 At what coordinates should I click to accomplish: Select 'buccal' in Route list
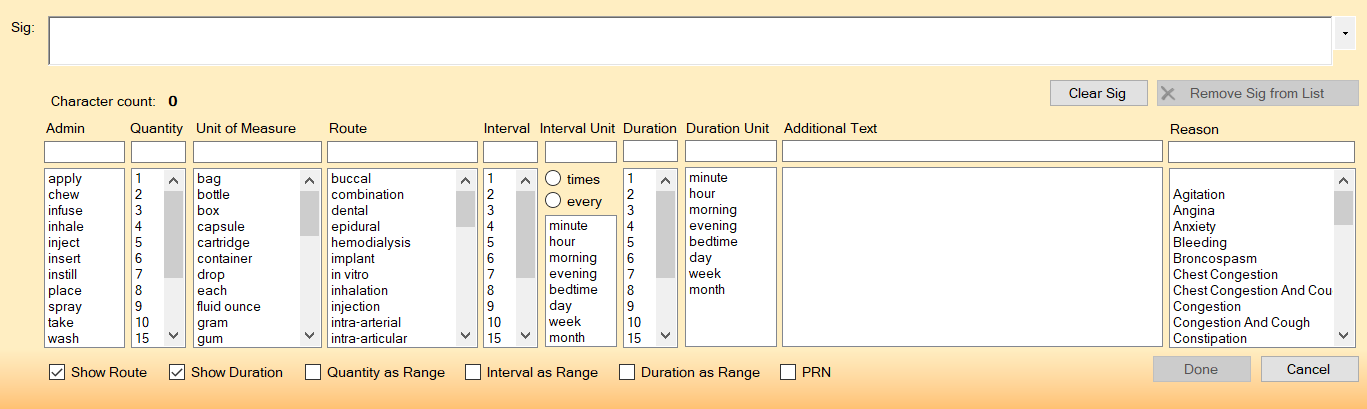tap(351, 179)
